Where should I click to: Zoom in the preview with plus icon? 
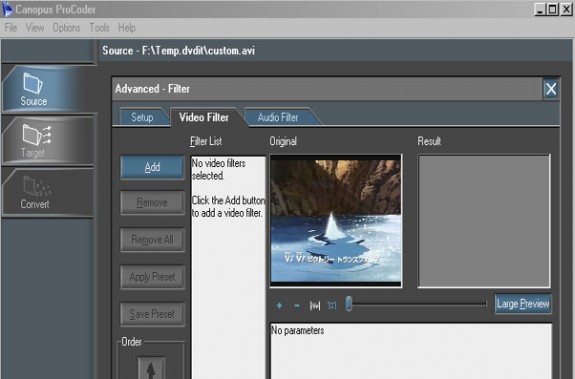click(279, 305)
